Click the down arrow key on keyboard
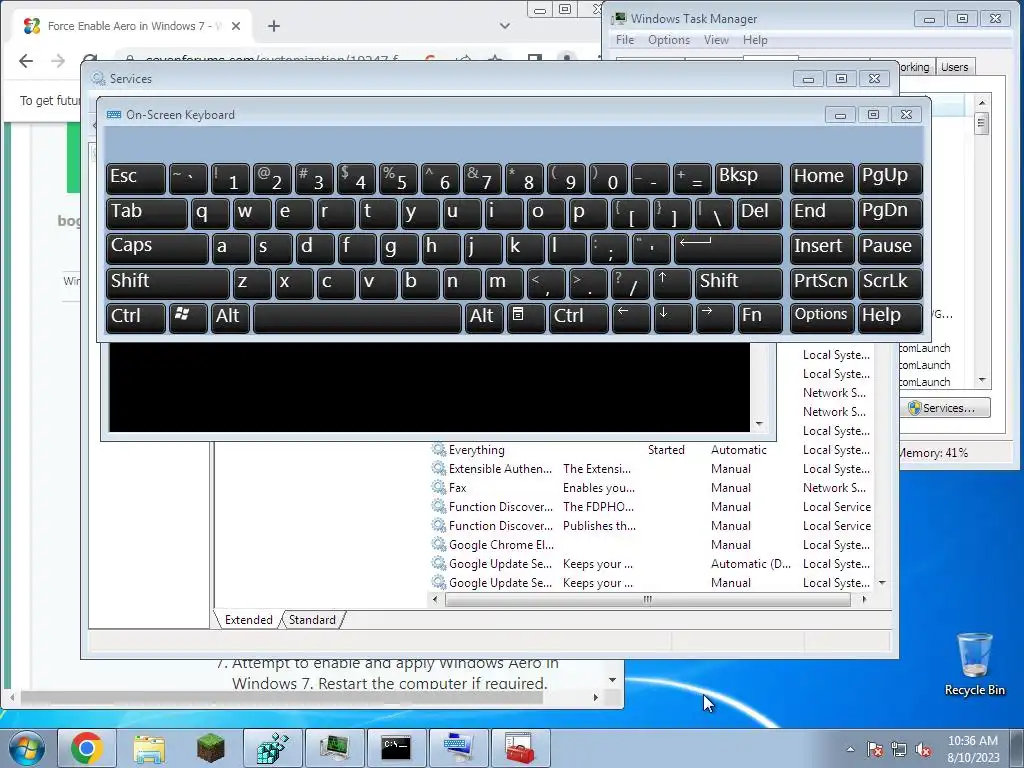The width and height of the screenshot is (1024, 768). [x=673, y=318]
